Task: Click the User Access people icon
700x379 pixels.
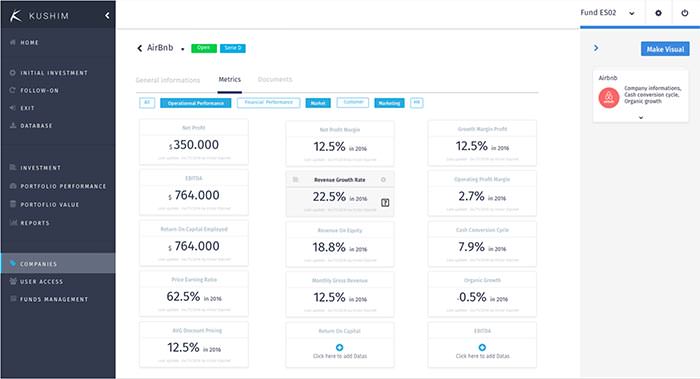Action: point(13,281)
